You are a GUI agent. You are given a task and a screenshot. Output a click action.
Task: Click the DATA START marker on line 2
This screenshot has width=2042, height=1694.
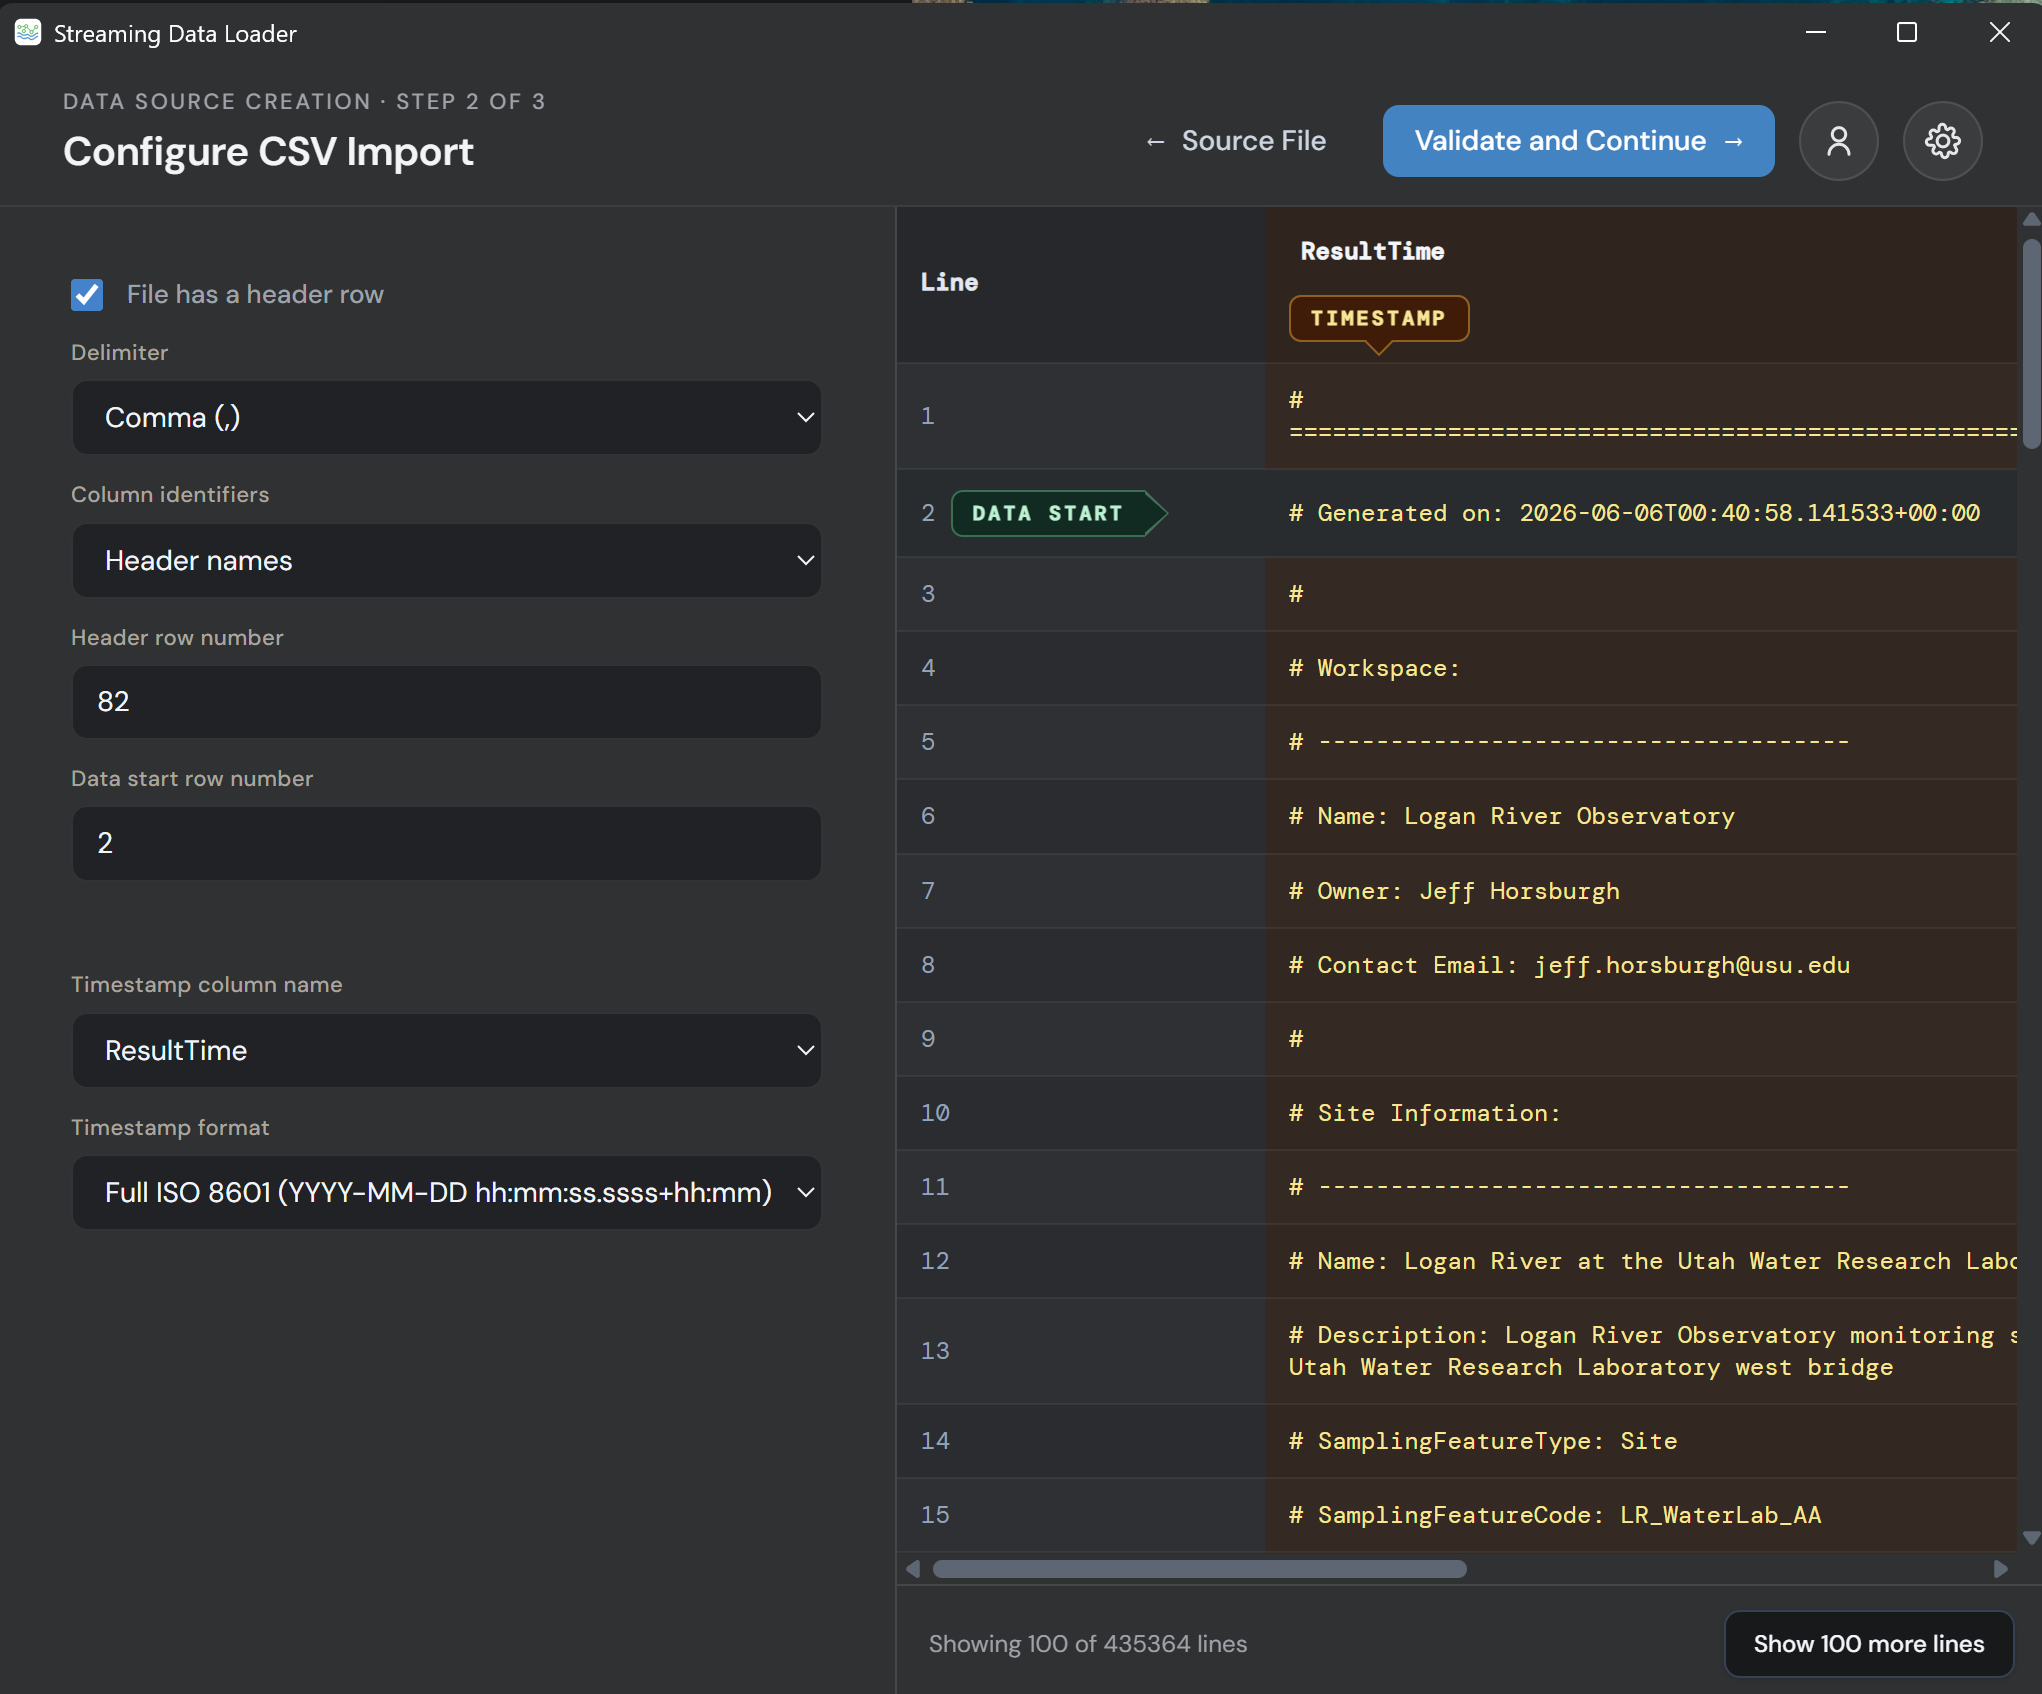[x=1057, y=513]
